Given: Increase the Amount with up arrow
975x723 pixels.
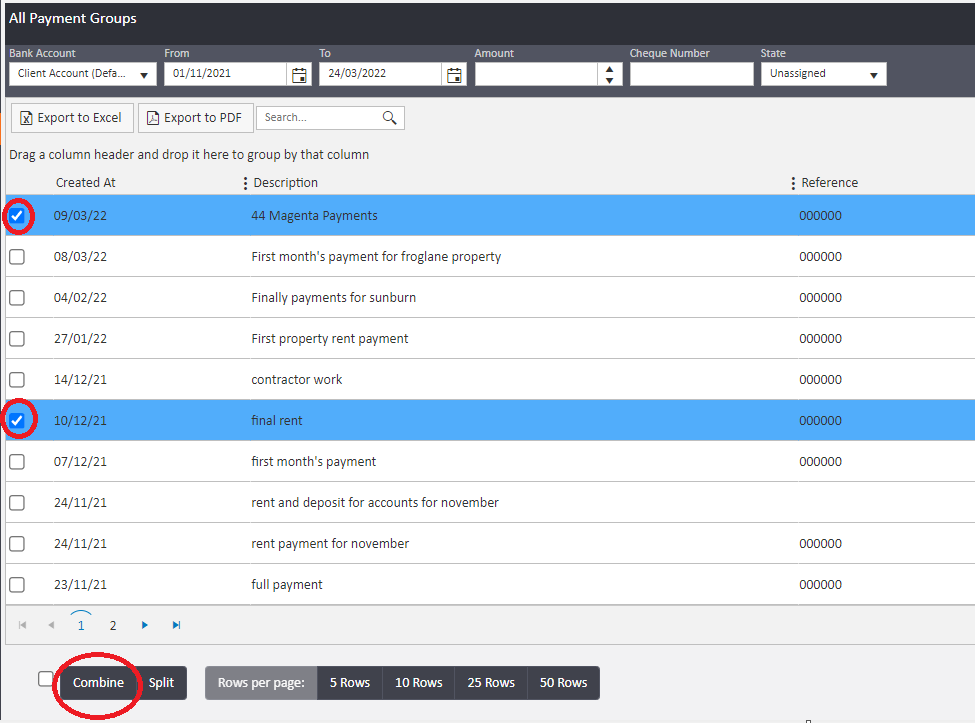Looking at the screenshot, I should click(609, 69).
